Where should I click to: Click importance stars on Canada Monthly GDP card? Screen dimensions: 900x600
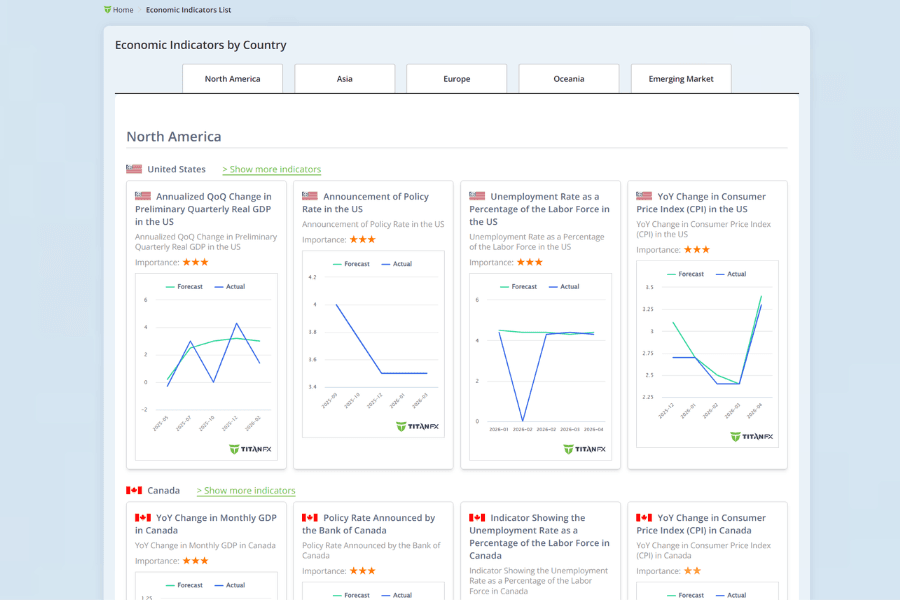195,561
